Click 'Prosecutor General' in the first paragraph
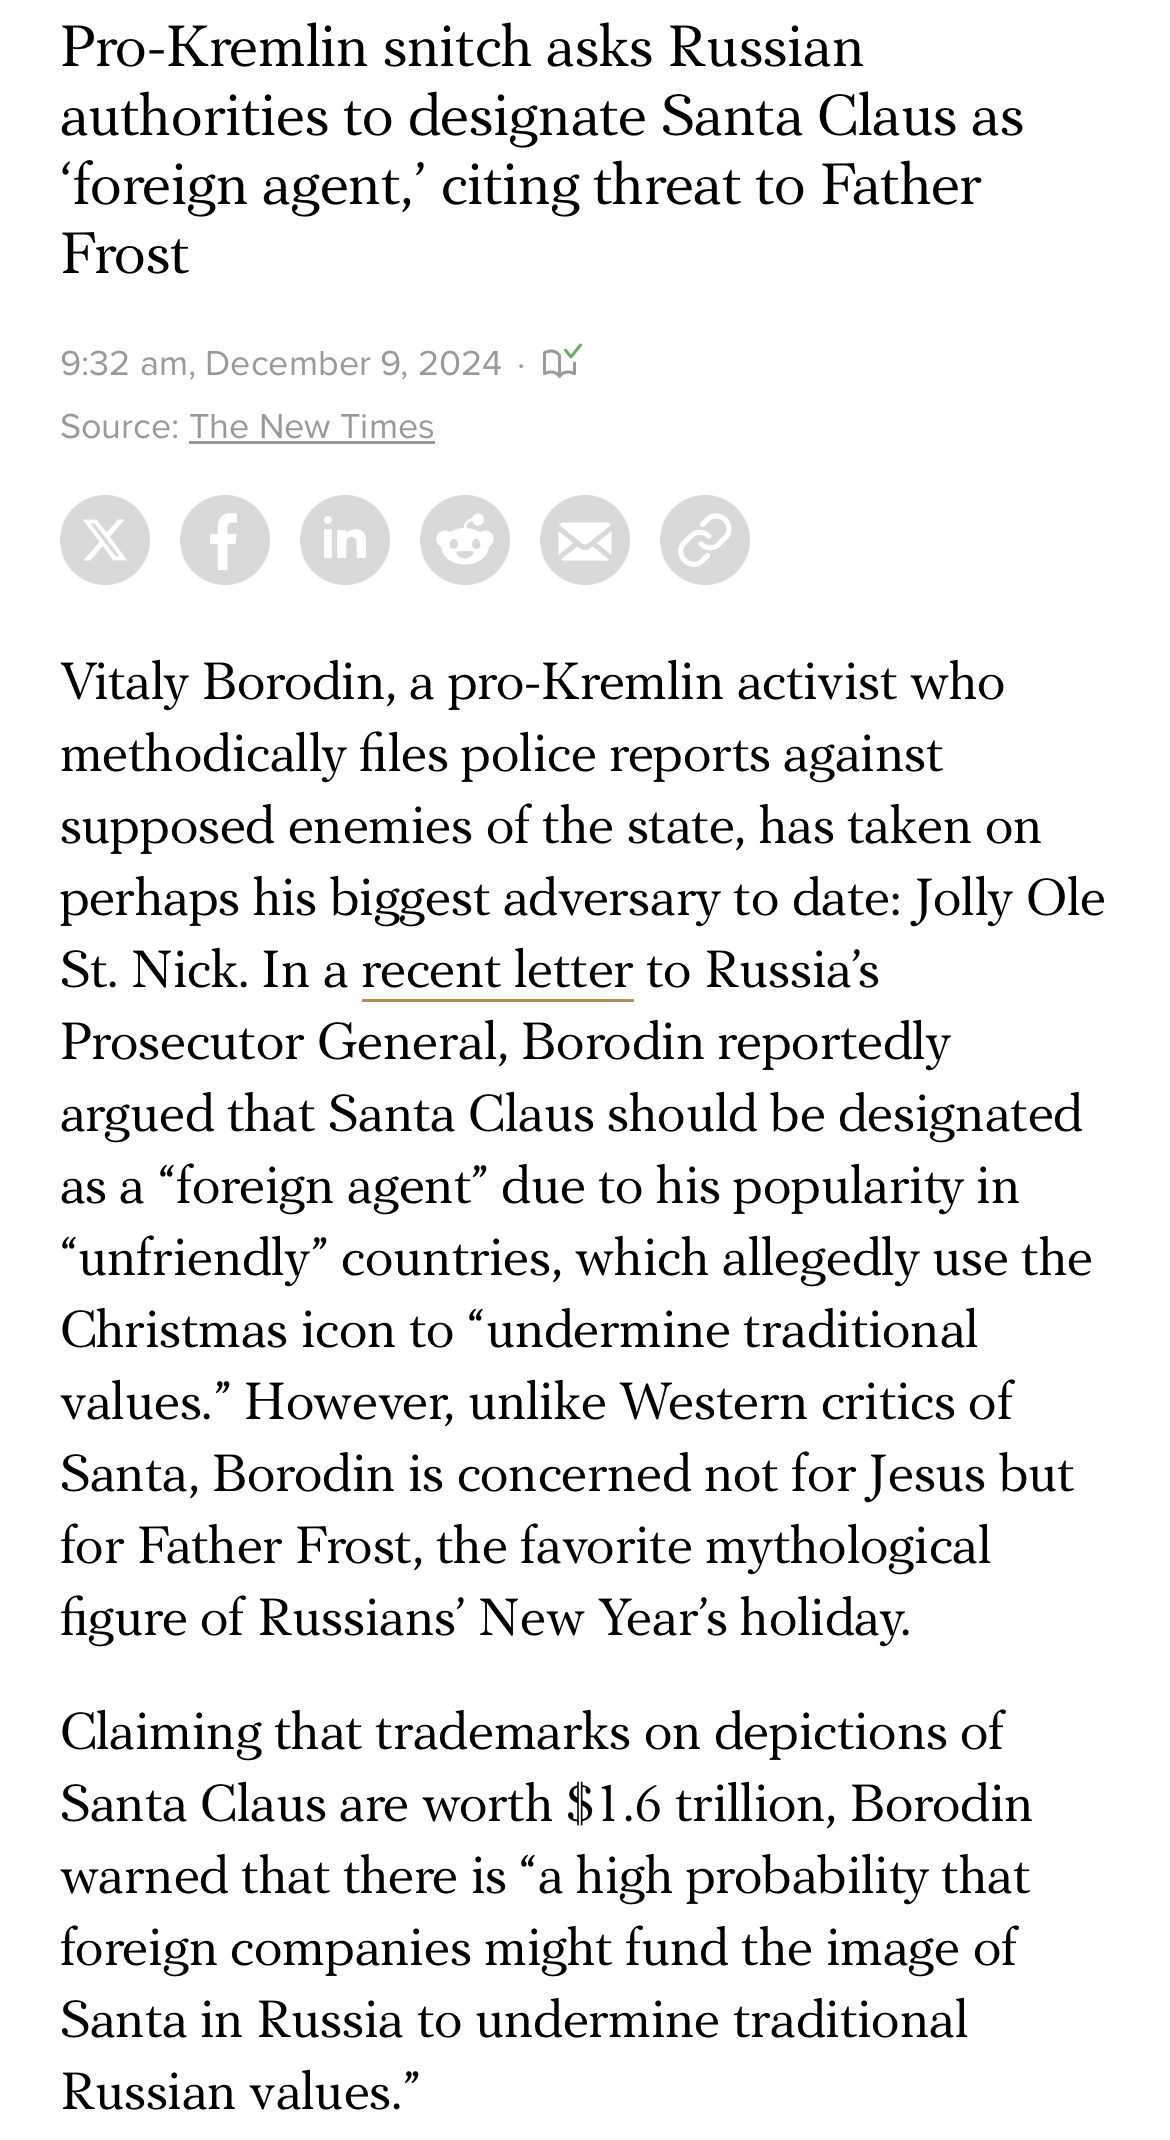1170x2140 pixels. [x=278, y=1042]
